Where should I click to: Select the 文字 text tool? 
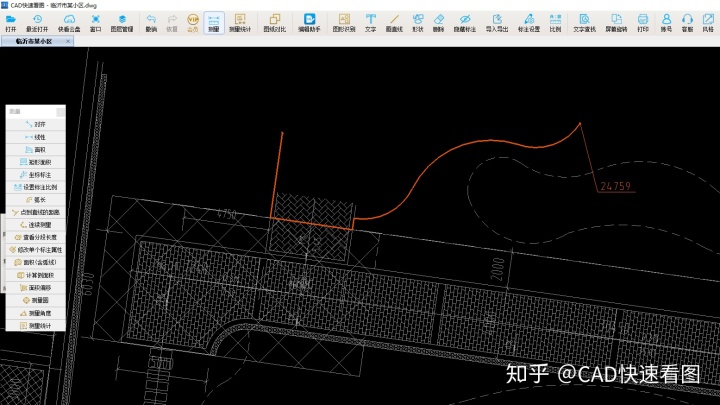(x=371, y=22)
